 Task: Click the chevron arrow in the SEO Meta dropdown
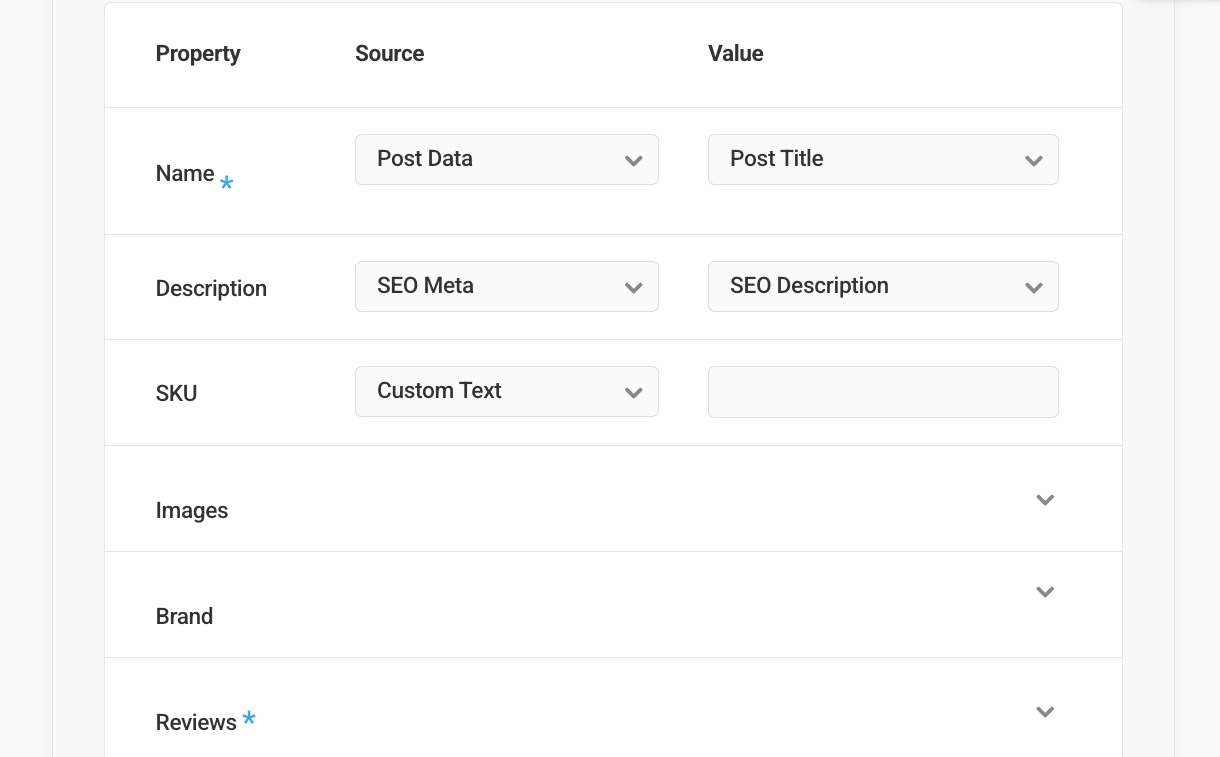[x=633, y=288]
